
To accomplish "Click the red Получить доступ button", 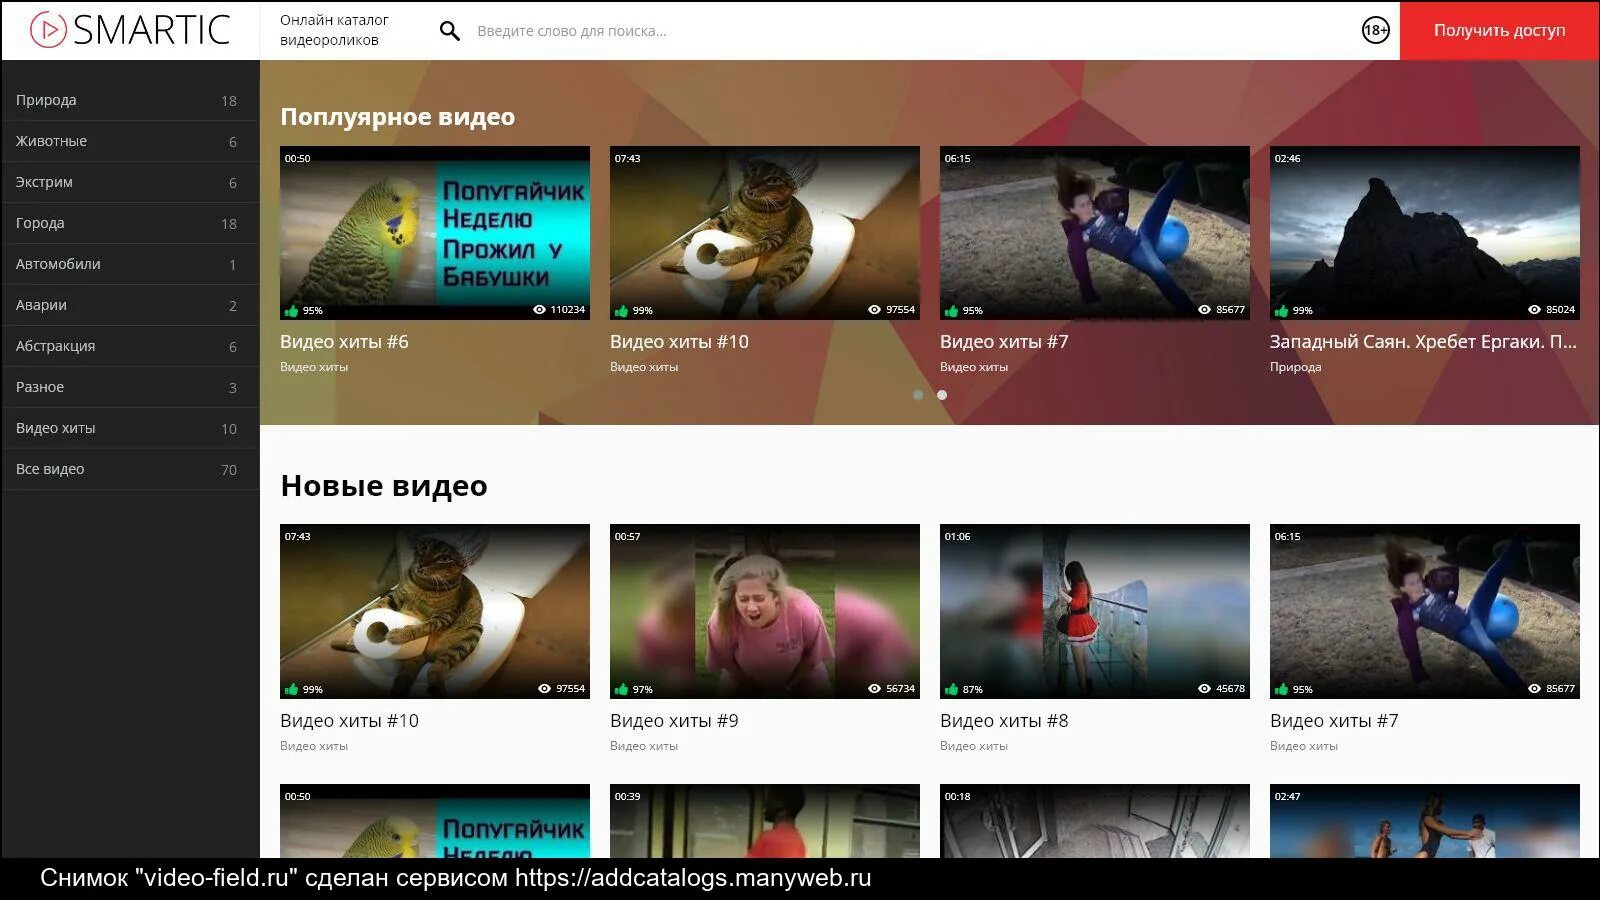I will (1499, 30).
